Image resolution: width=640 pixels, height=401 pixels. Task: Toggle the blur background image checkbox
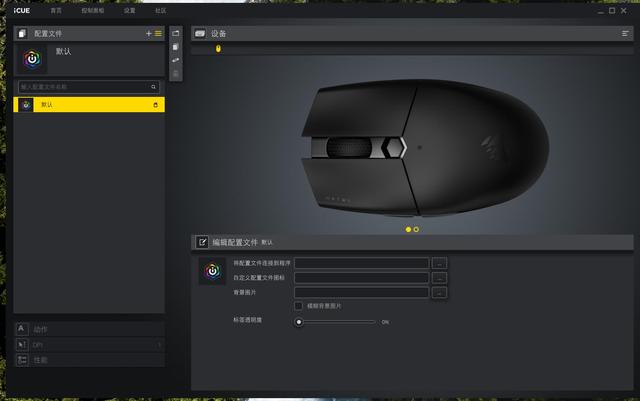[298, 306]
